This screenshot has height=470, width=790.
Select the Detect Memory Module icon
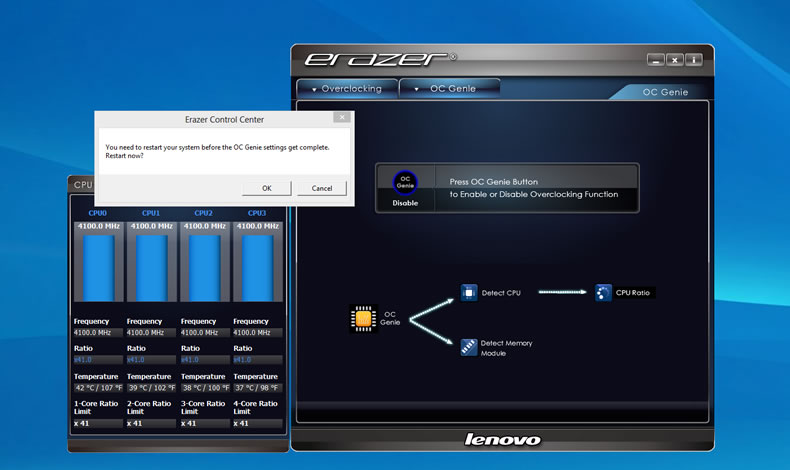pyautogui.click(x=469, y=347)
